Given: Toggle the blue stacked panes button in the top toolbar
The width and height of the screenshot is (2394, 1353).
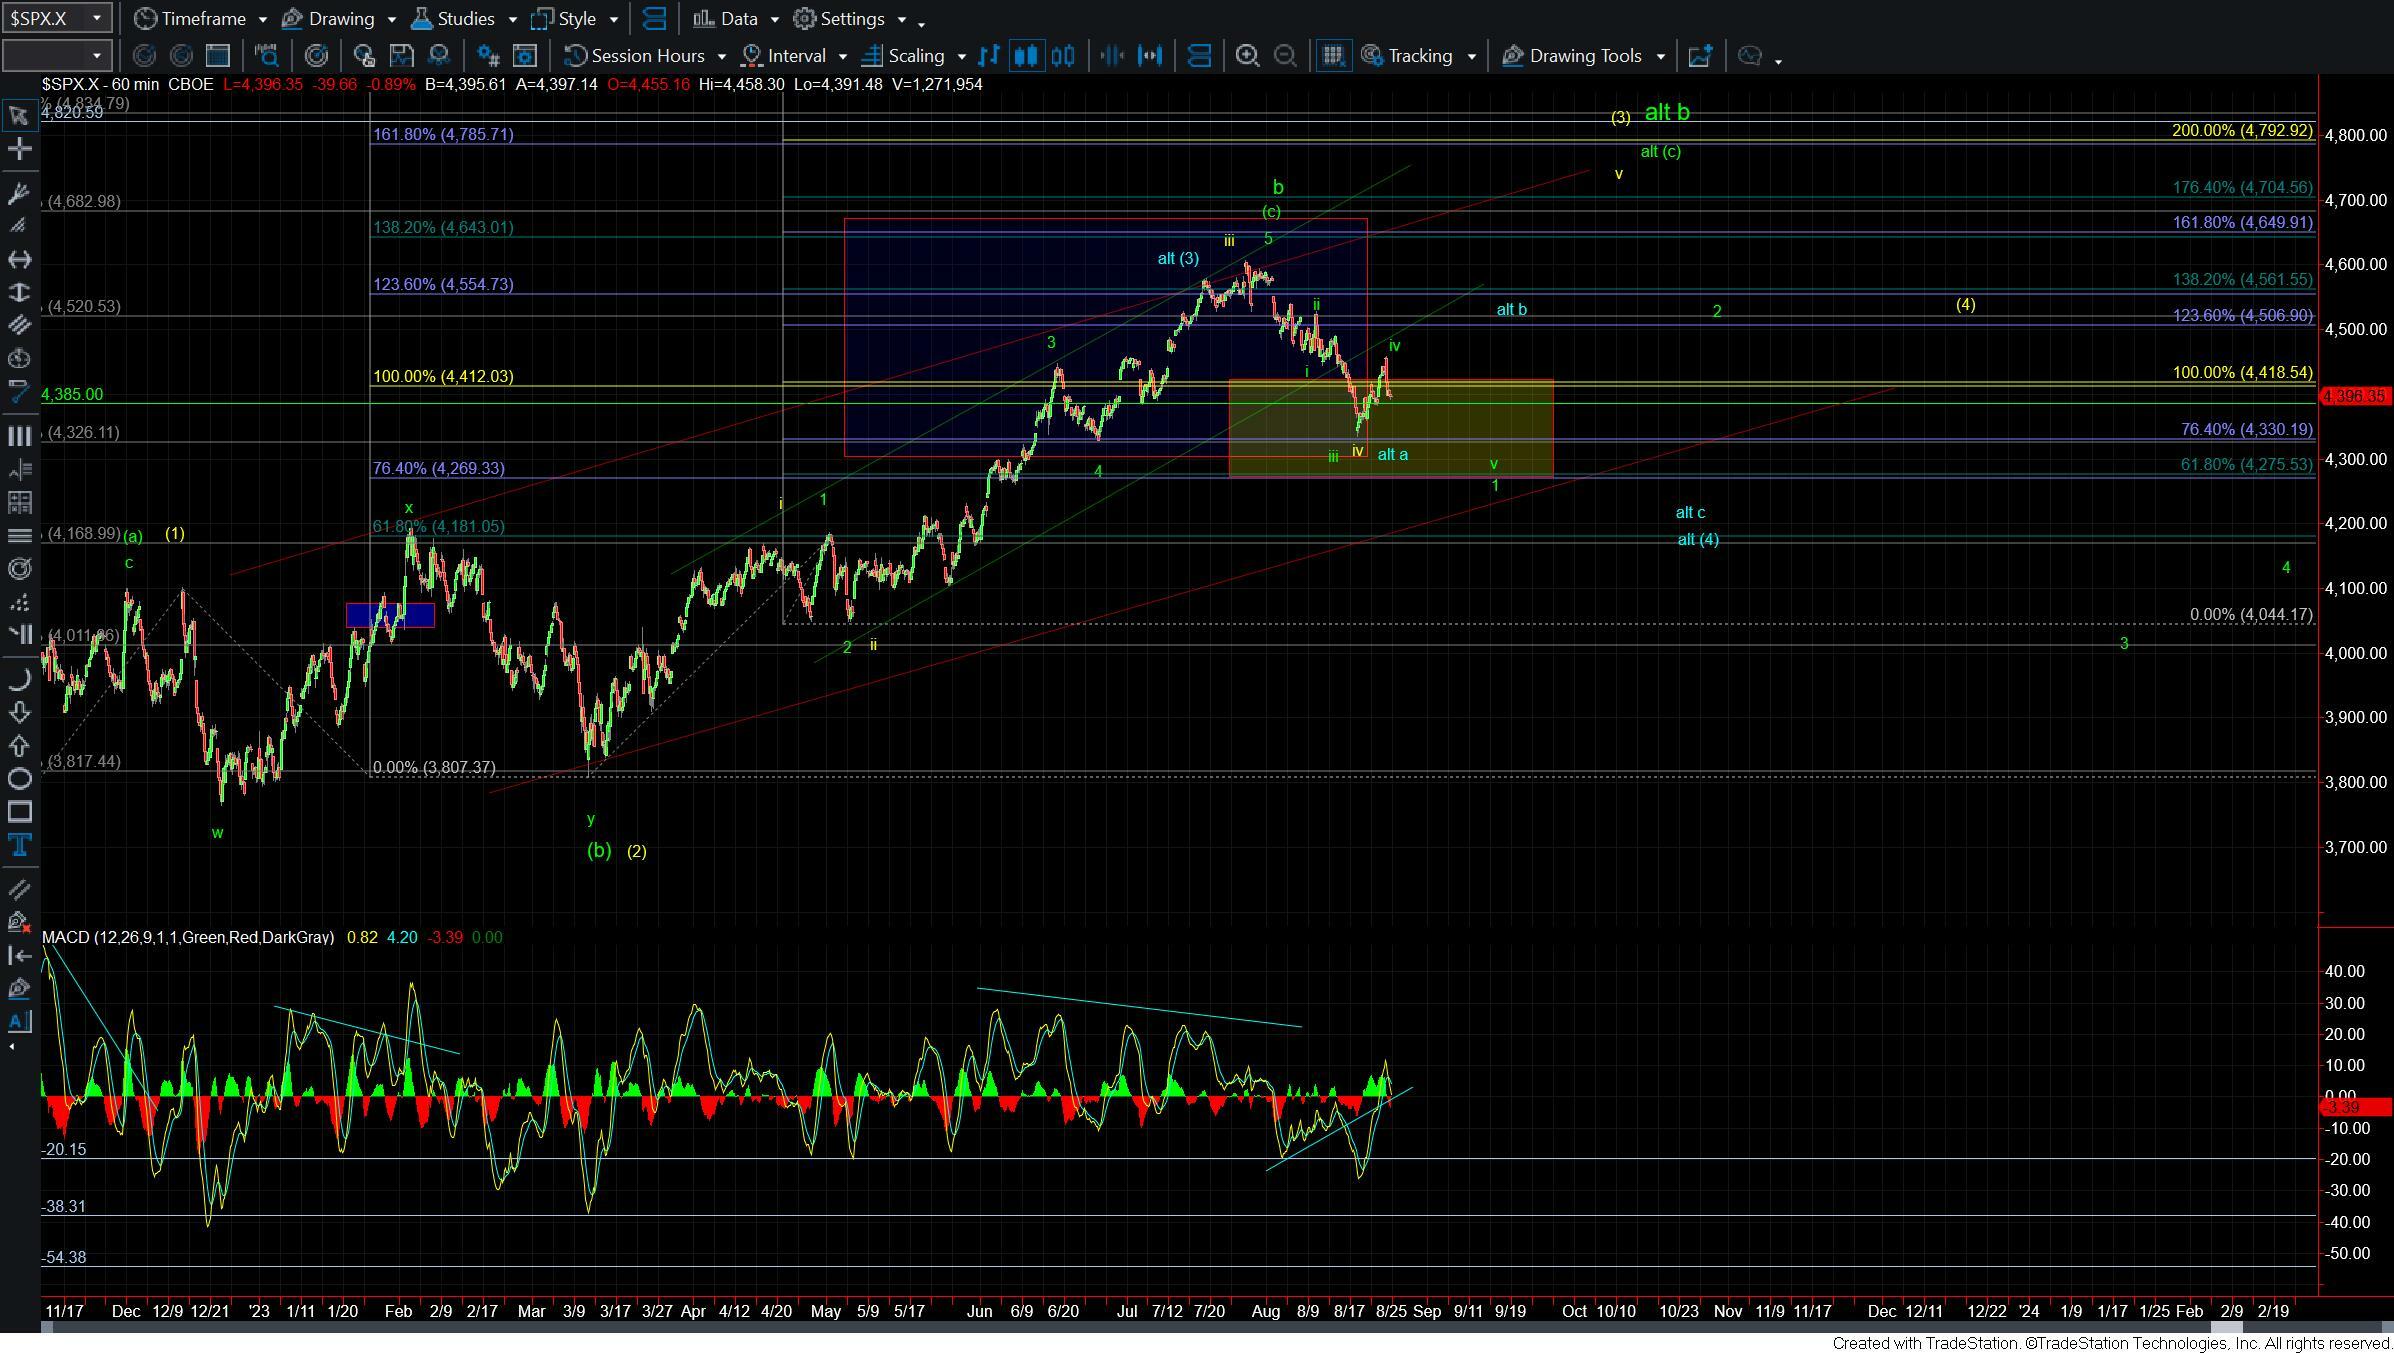Looking at the screenshot, I should (x=654, y=19).
